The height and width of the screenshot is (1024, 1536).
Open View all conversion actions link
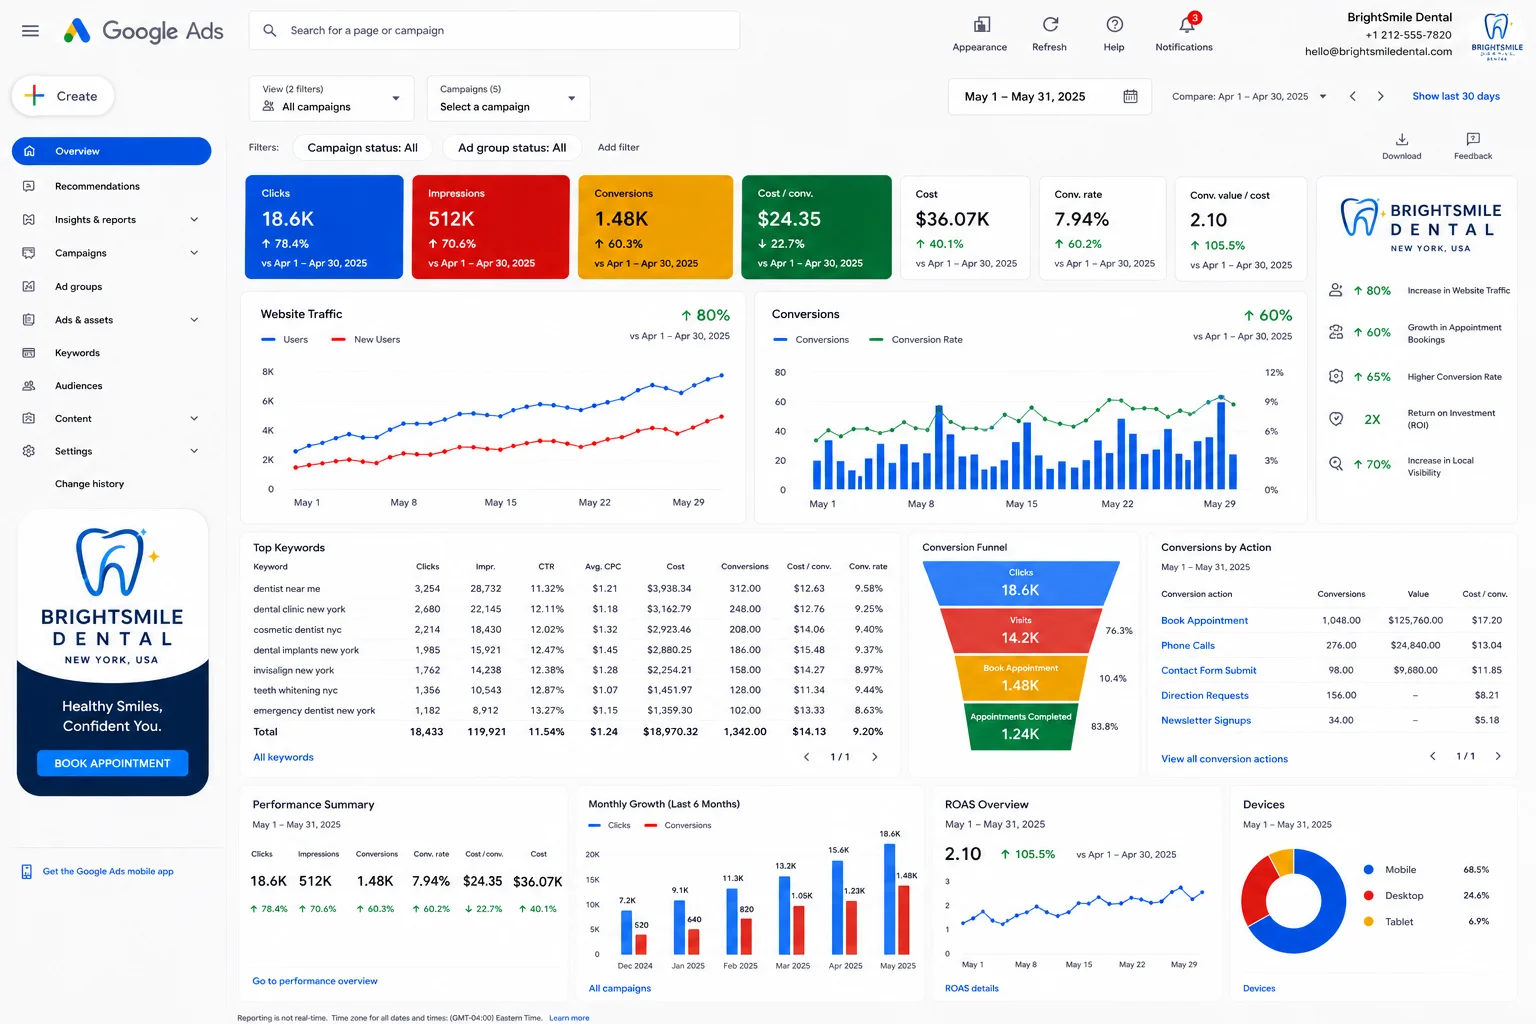click(1224, 759)
